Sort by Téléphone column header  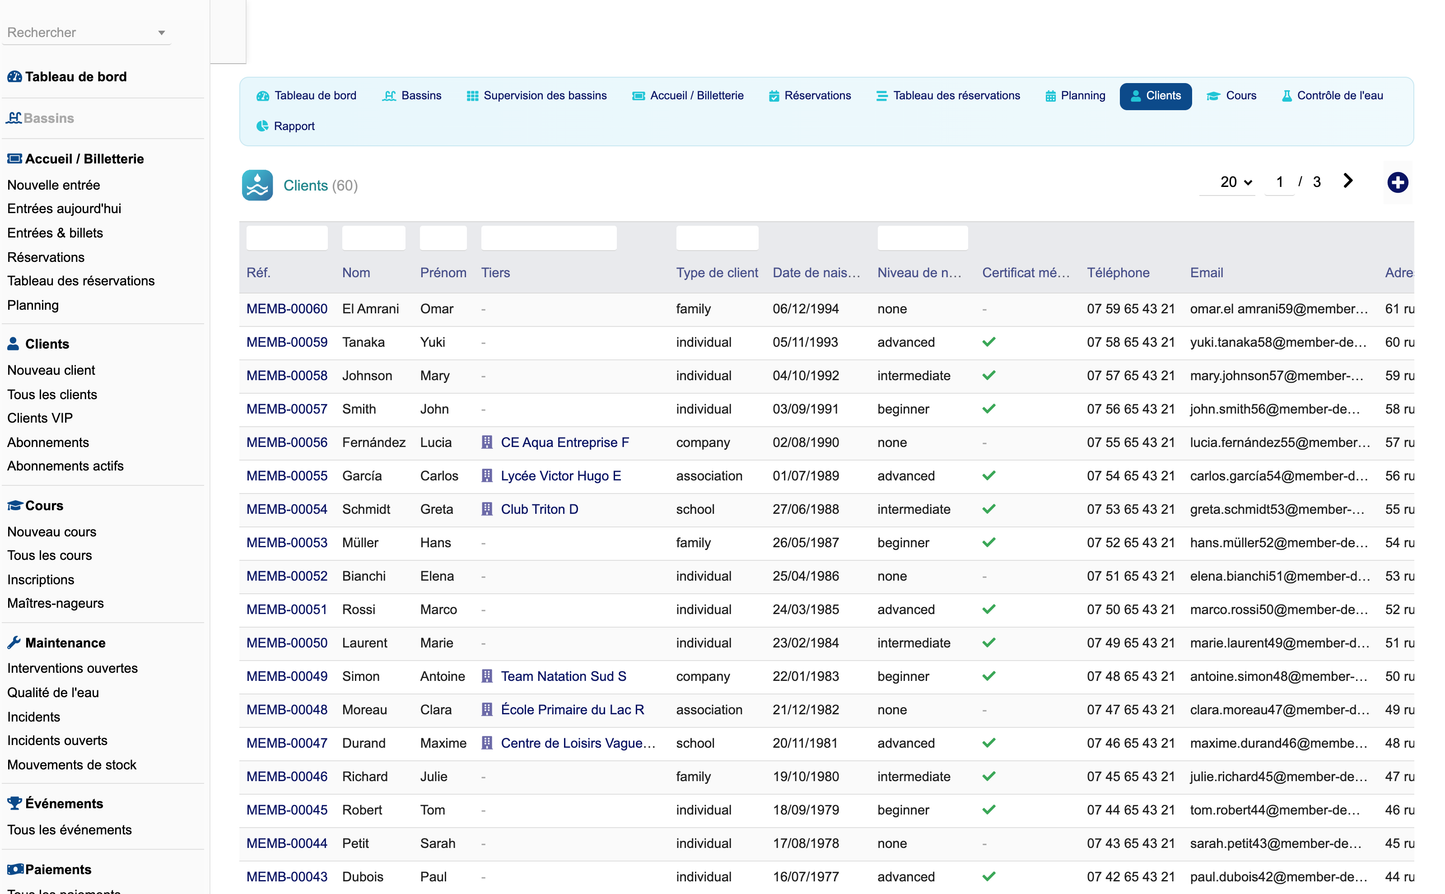coord(1118,273)
